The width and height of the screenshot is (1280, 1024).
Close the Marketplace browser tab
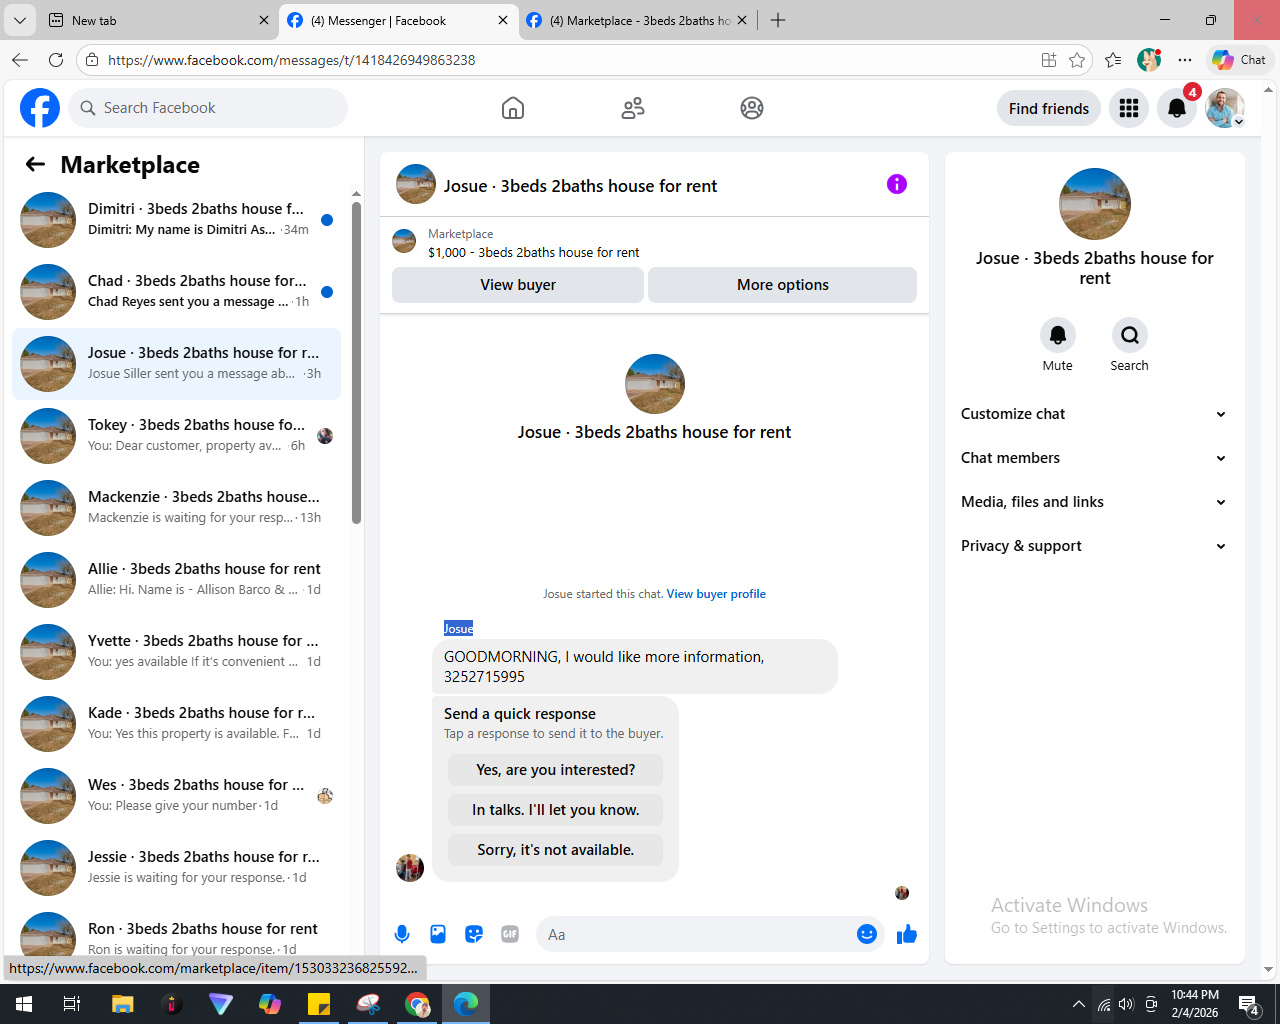742,20
